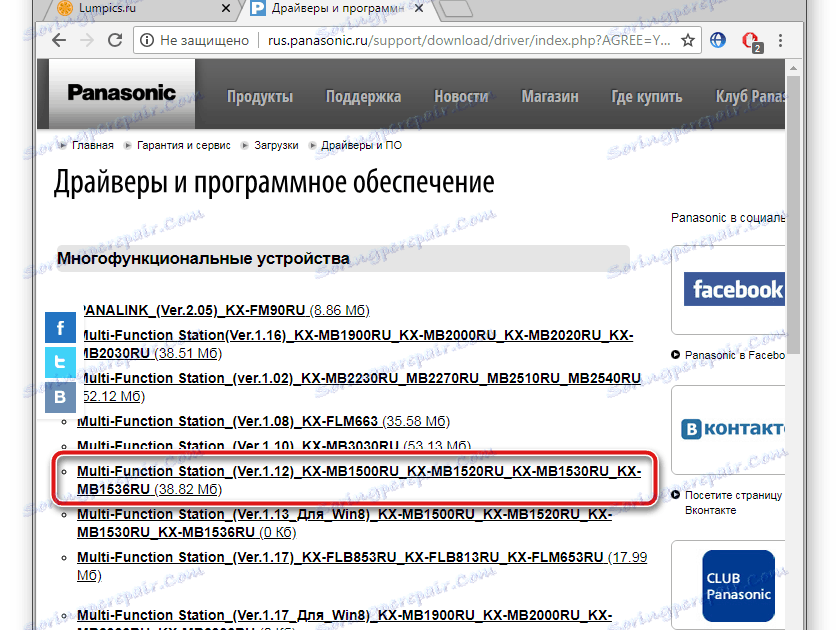Close the Lumpics.ru tab
The image size is (839, 630).
pos(226,9)
